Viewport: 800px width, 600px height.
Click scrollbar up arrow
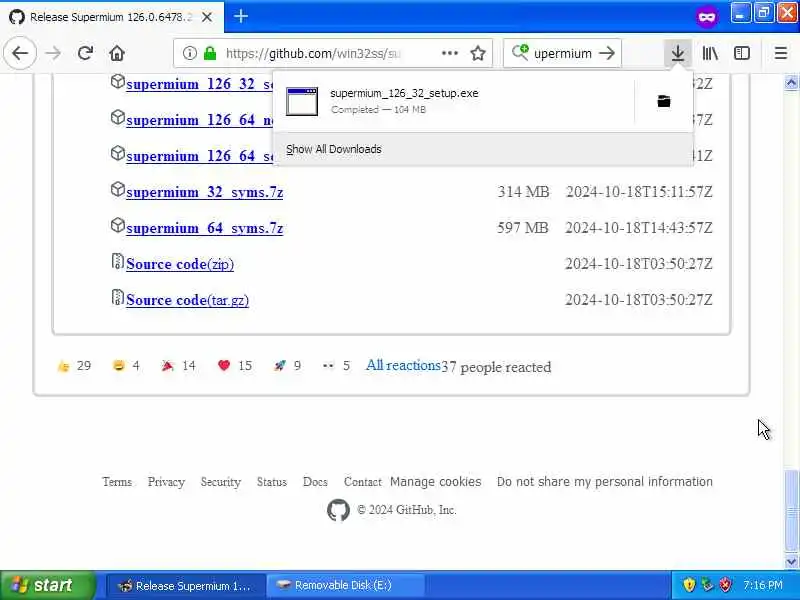click(x=791, y=82)
